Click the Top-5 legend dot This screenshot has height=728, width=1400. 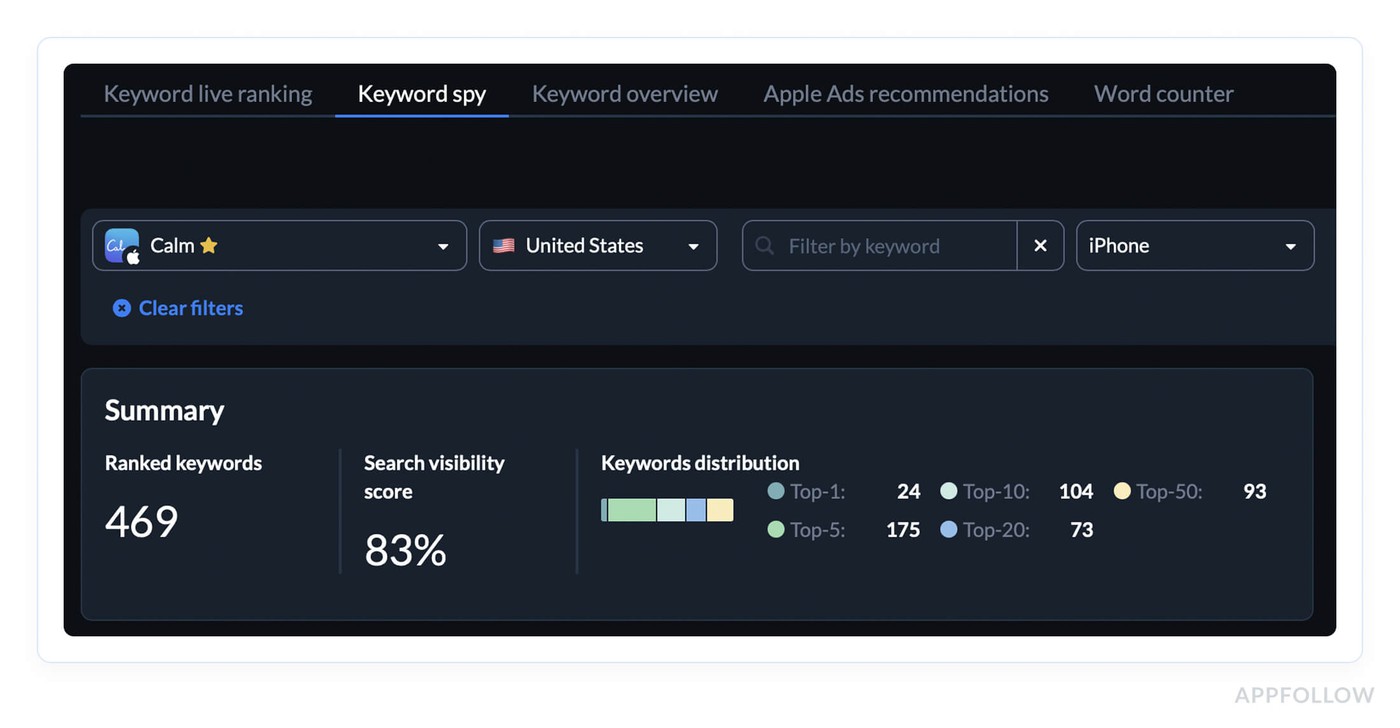(776, 529)
